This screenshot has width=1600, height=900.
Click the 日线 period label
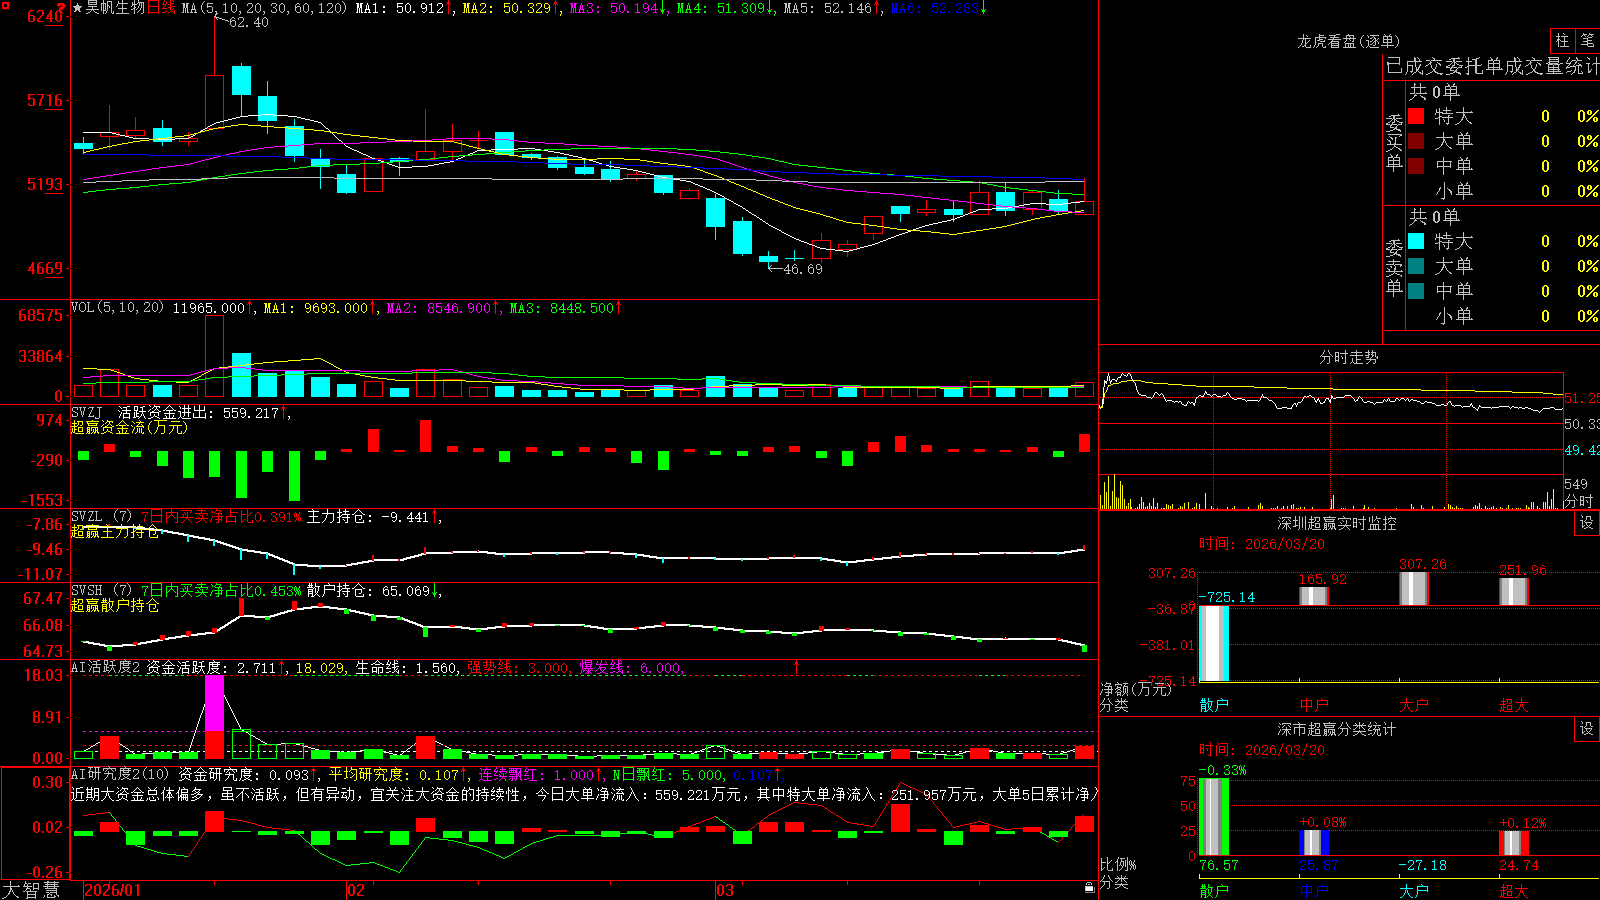(x=161, y=8)
